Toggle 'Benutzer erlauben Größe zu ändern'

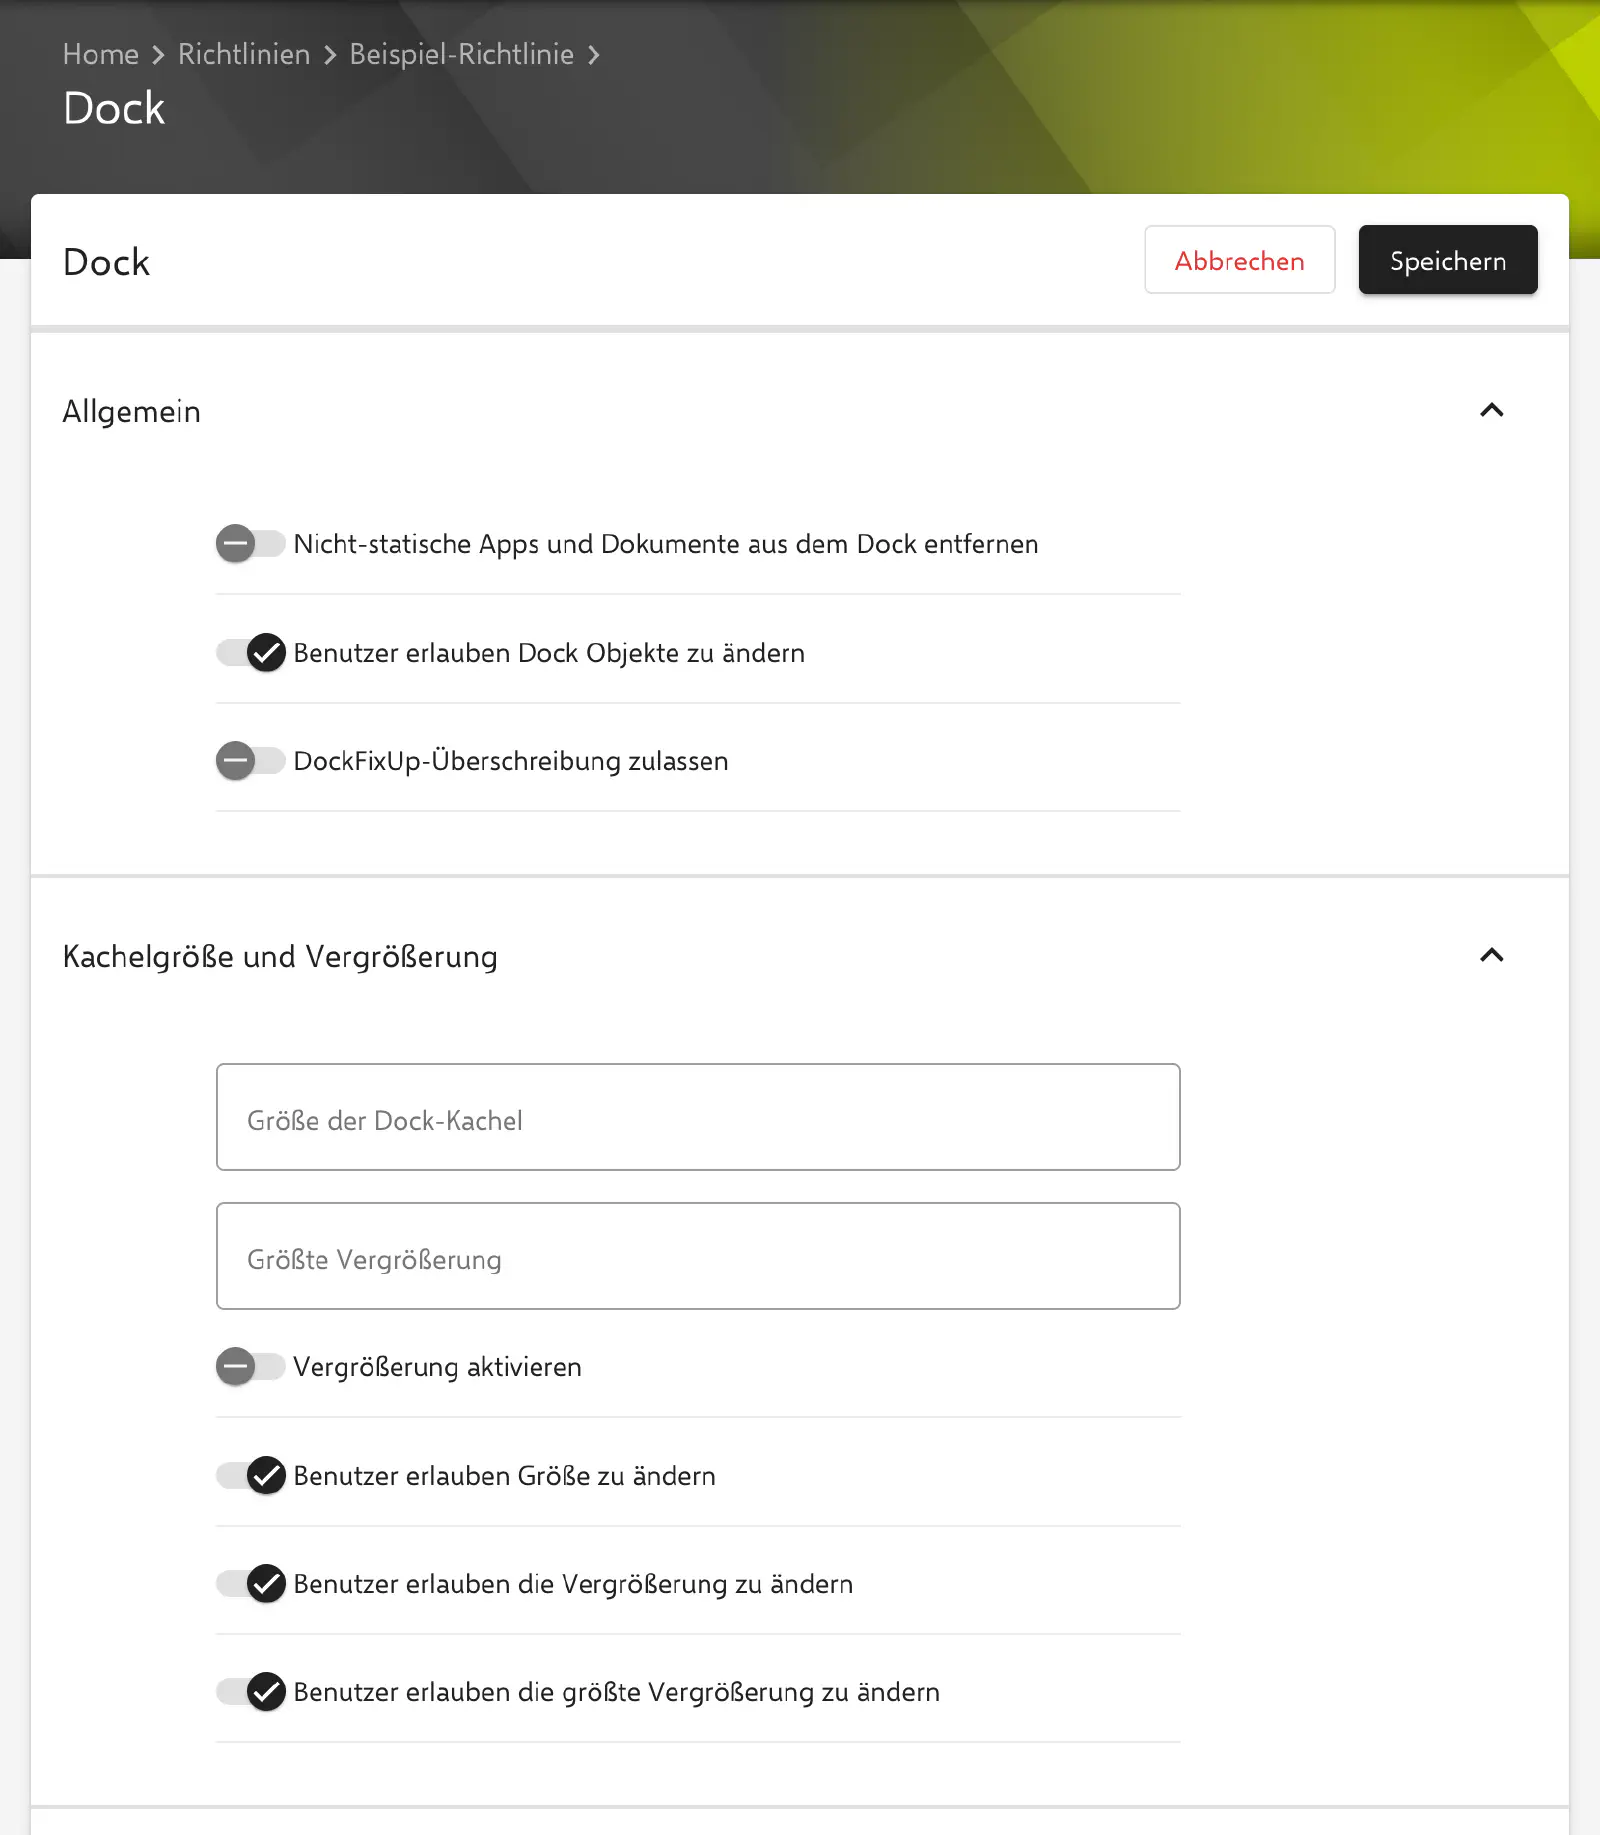pos(251,1476)
